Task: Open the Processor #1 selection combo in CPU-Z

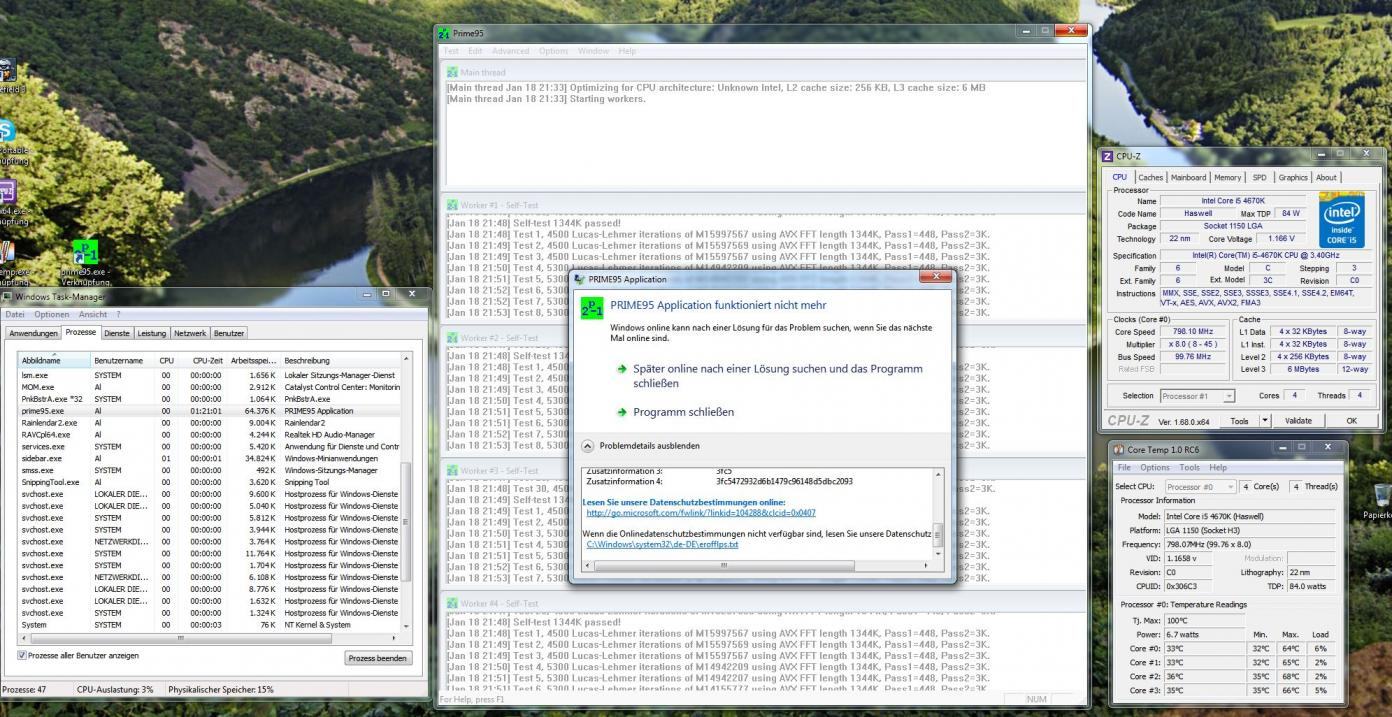Action: click(1198, 396)
